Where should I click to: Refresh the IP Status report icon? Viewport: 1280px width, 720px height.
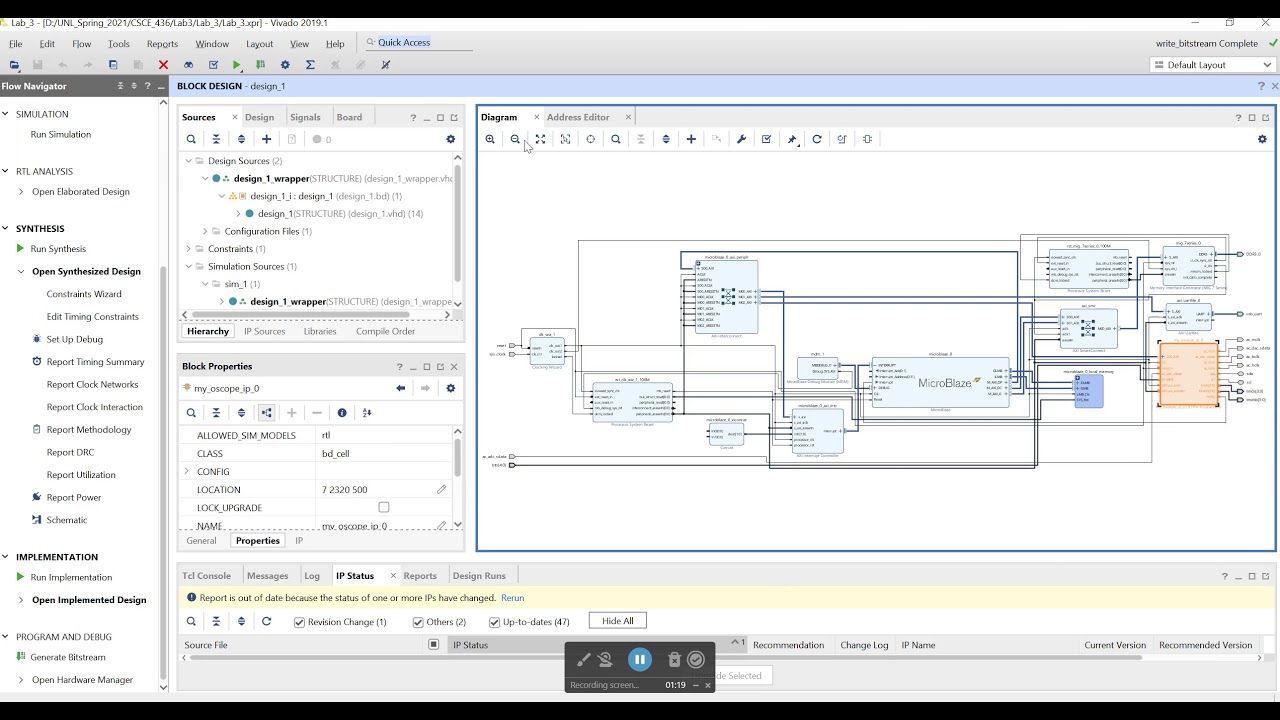click(266, 621)
